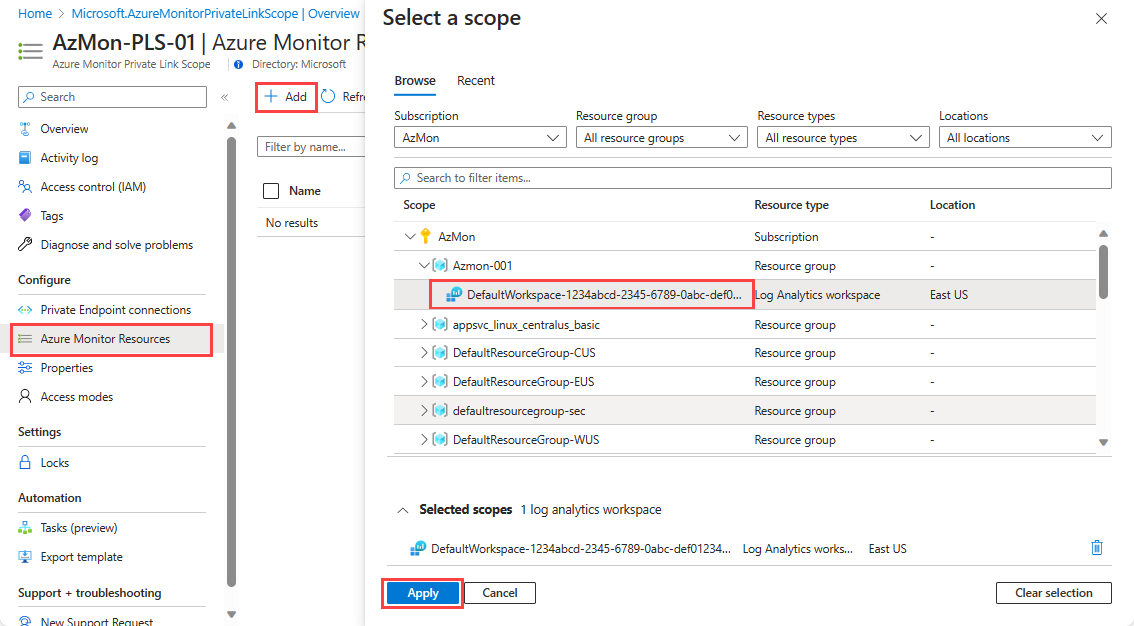Image resolution: width=1134 pixels, height=626 pixels.
Task: Delete selected workspace with trash icon
Action: (x=1097, y=548)
